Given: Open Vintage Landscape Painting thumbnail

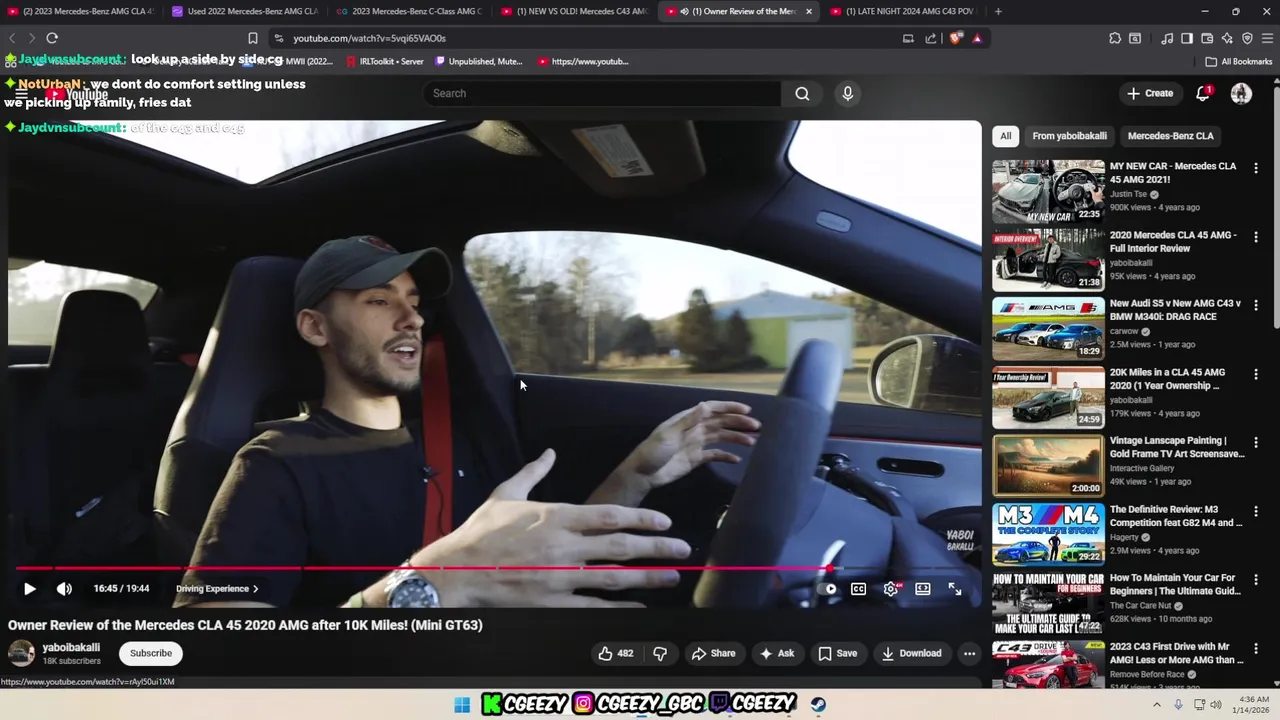Looking at the screenshot, I should (1048, 465).
